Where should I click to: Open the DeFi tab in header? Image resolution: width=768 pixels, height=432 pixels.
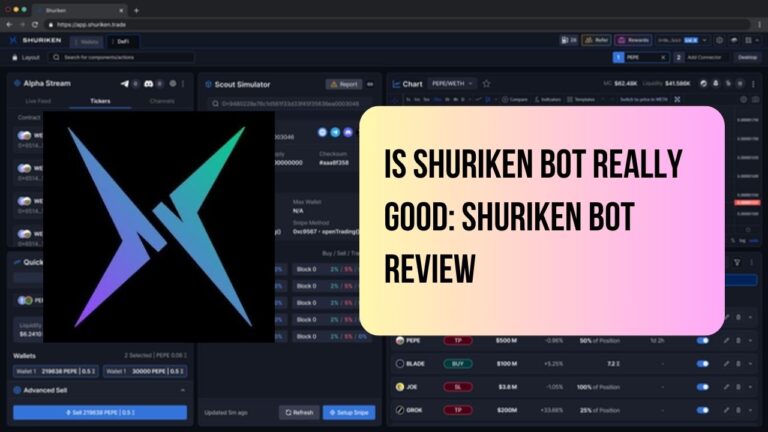121,42
